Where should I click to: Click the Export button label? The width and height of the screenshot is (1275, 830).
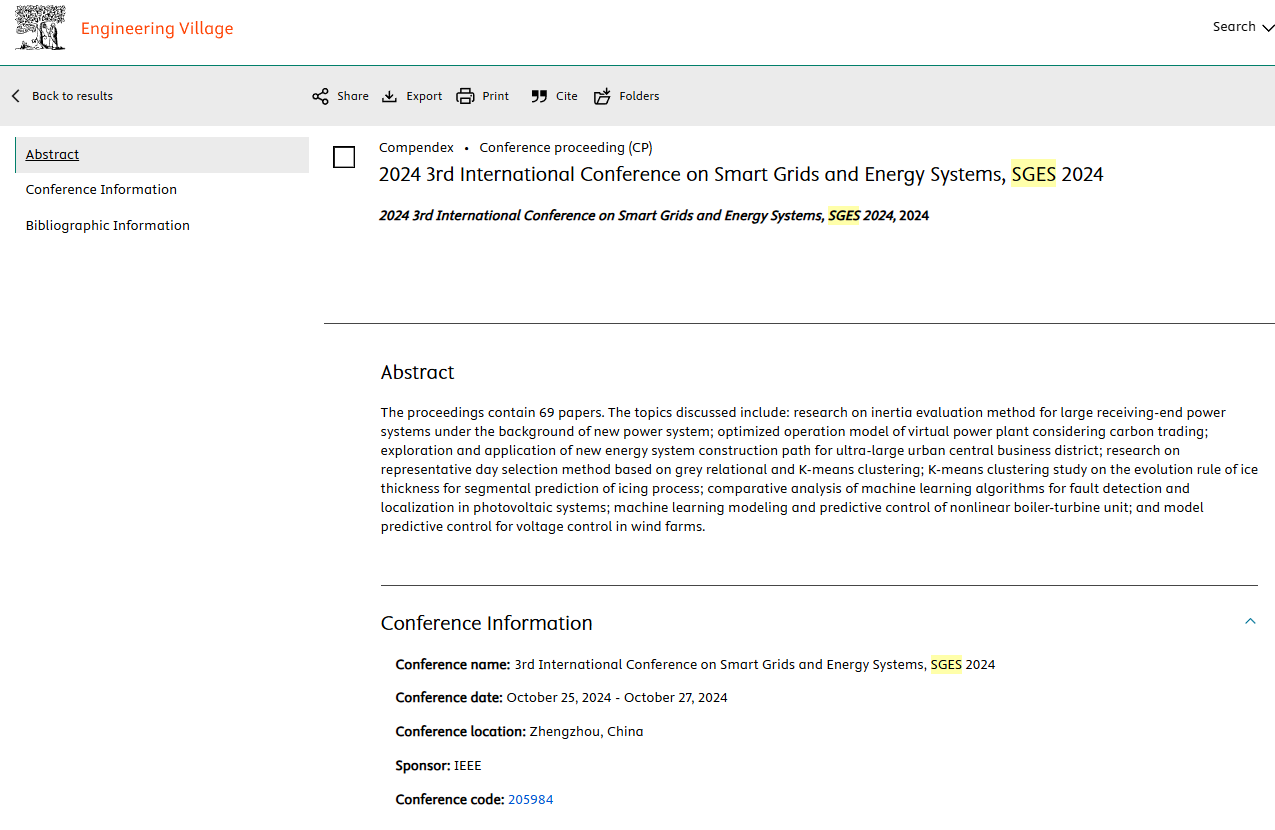(424, 96)
